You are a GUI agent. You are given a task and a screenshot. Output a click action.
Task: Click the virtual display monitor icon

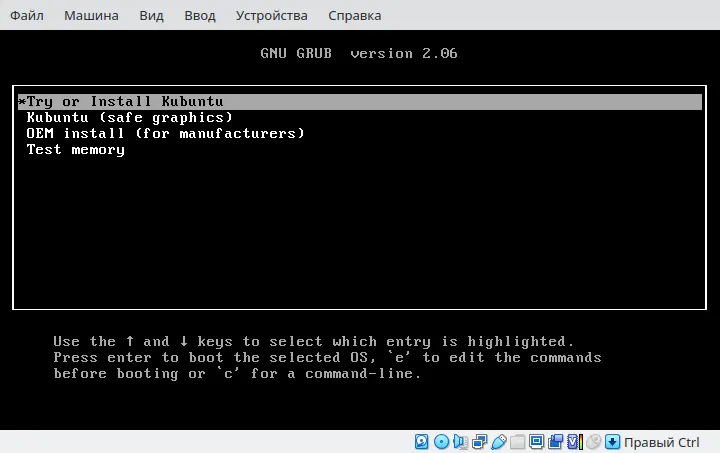[x=536, y=442]
